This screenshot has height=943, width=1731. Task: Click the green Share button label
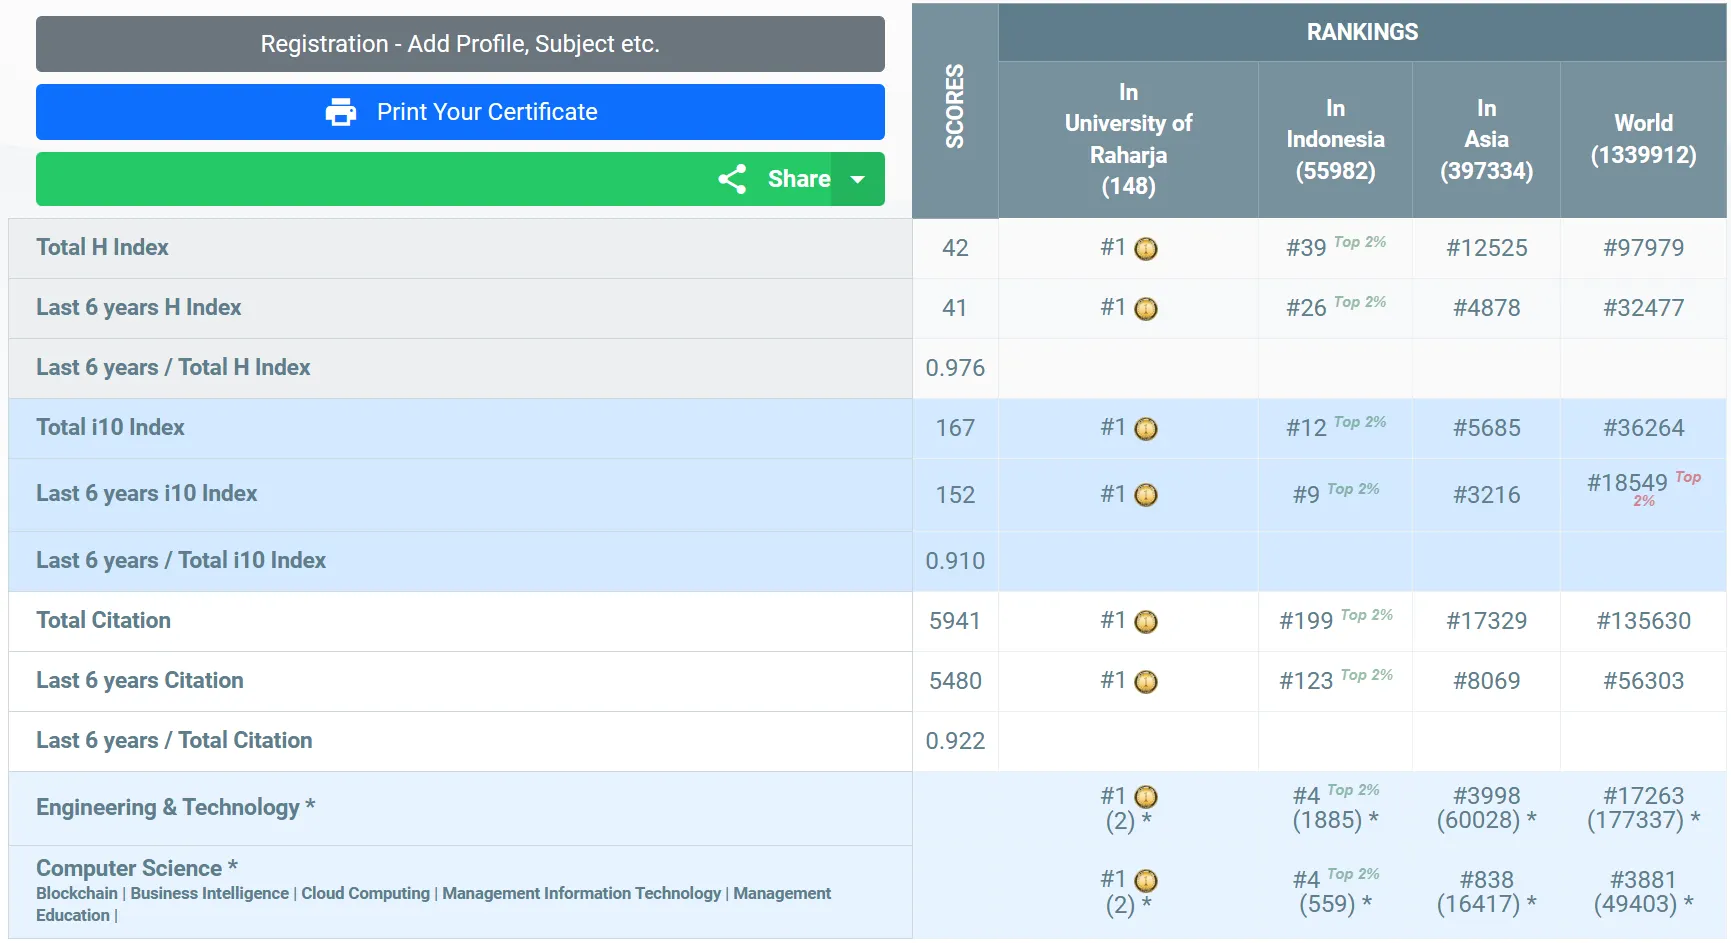coord(798,179)
